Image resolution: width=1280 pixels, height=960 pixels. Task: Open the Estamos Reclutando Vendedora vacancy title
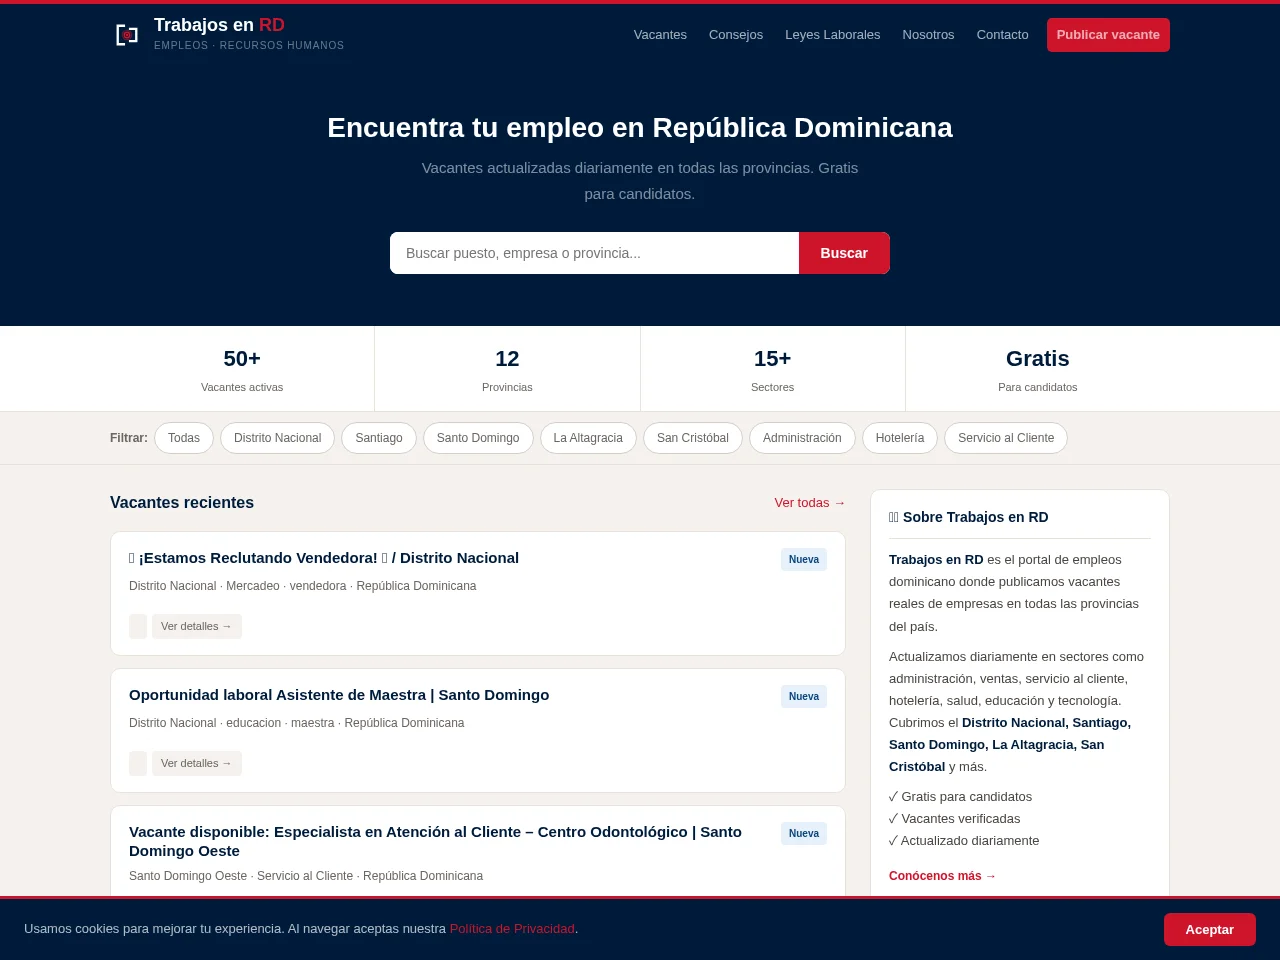324,558
